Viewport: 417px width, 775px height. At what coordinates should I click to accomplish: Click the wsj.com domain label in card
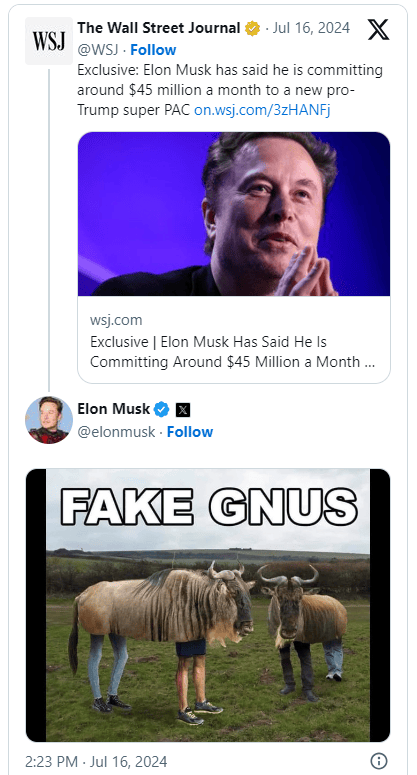[116, 320]
